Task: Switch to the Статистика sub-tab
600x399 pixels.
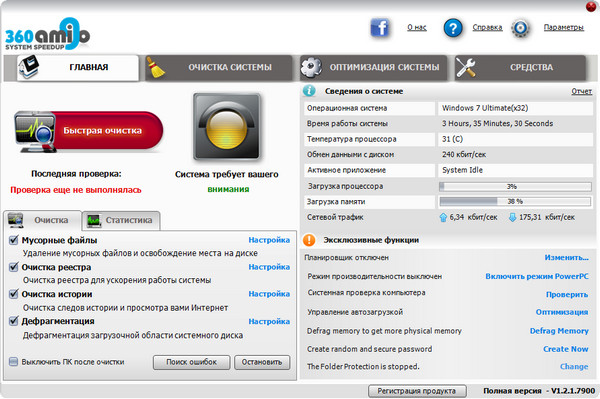Action: coord(121,220)
